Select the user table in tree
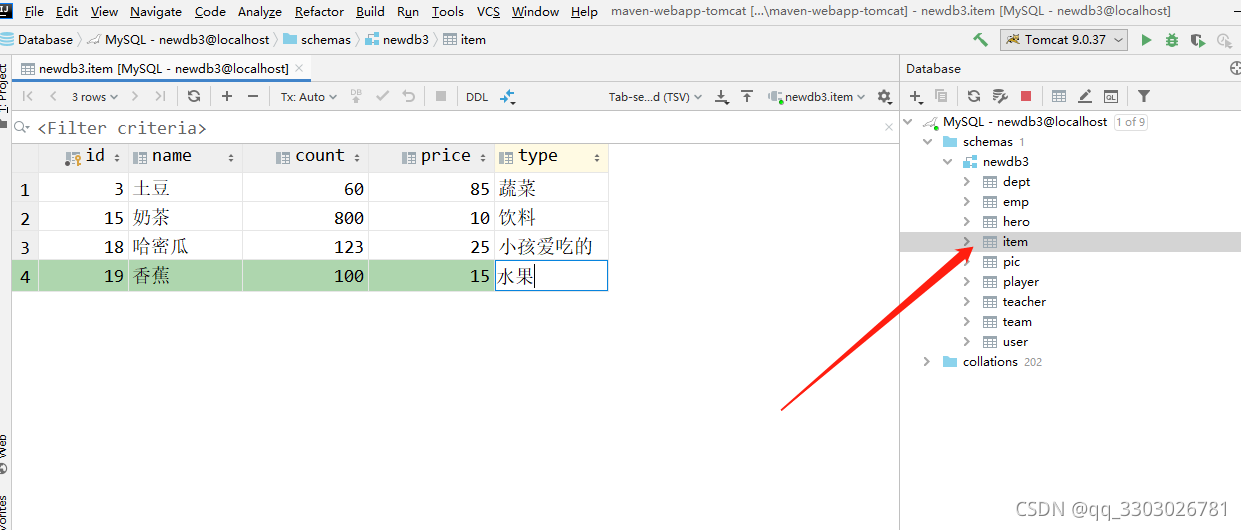The height and width of the screenshot is (530, 1241). click(x=1015, y=342)
